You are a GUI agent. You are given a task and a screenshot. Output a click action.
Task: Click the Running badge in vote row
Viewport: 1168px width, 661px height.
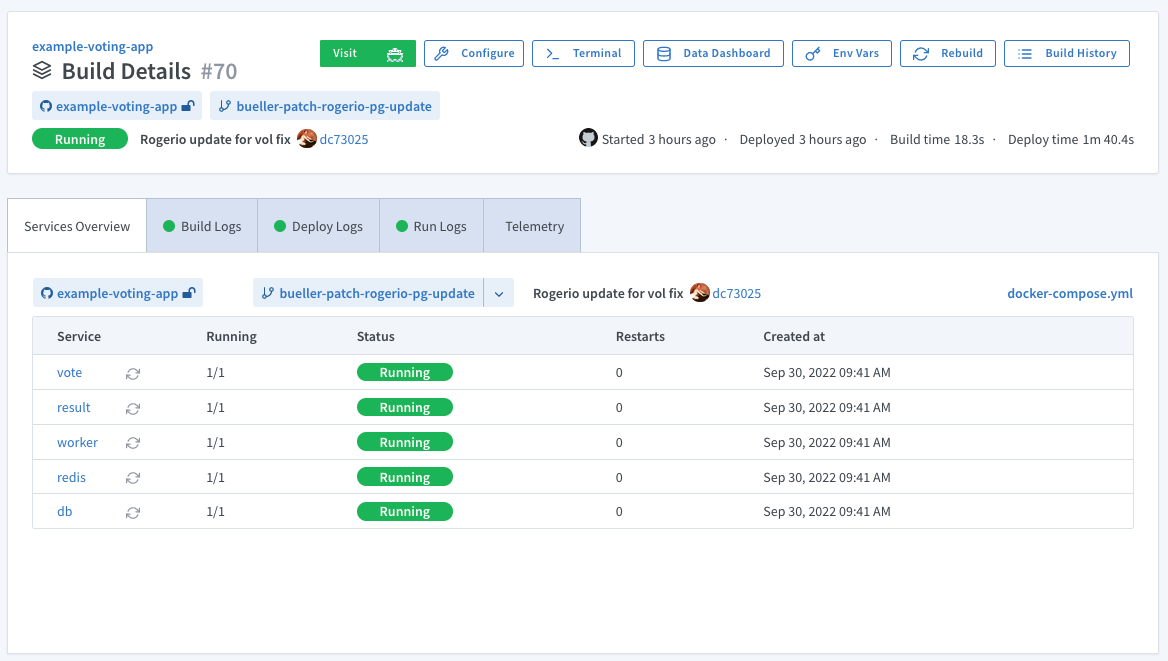[x=404, y=373]
